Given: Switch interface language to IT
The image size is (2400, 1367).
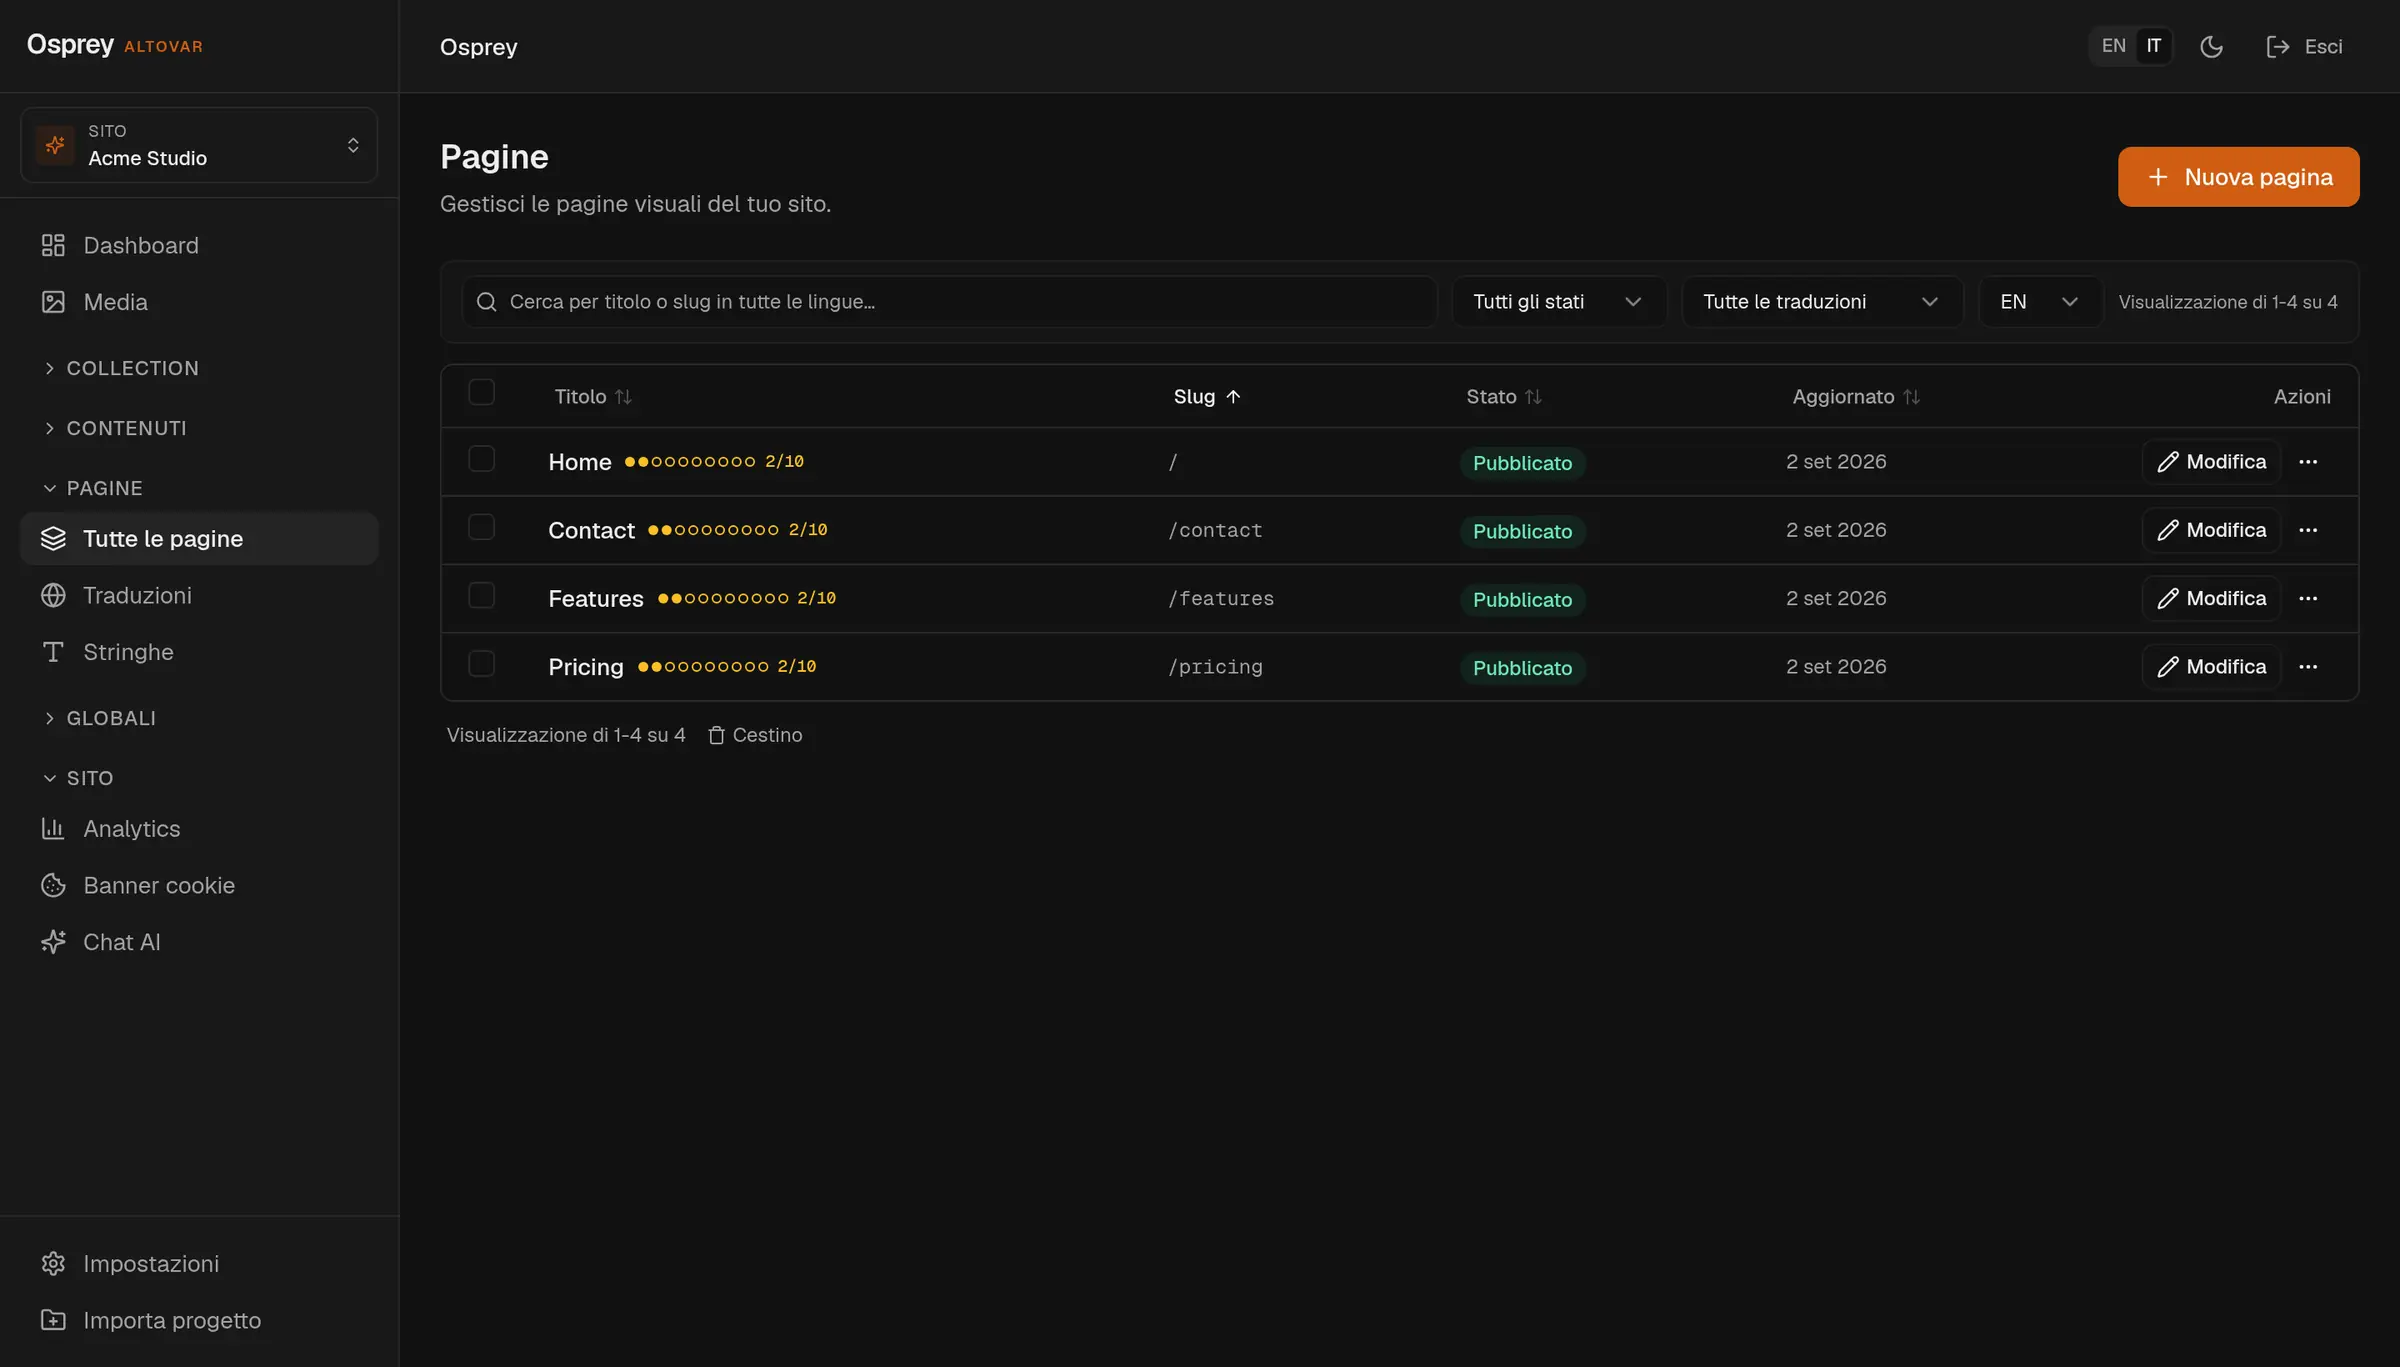Looking at the screenshot, I should [2153, 46].
